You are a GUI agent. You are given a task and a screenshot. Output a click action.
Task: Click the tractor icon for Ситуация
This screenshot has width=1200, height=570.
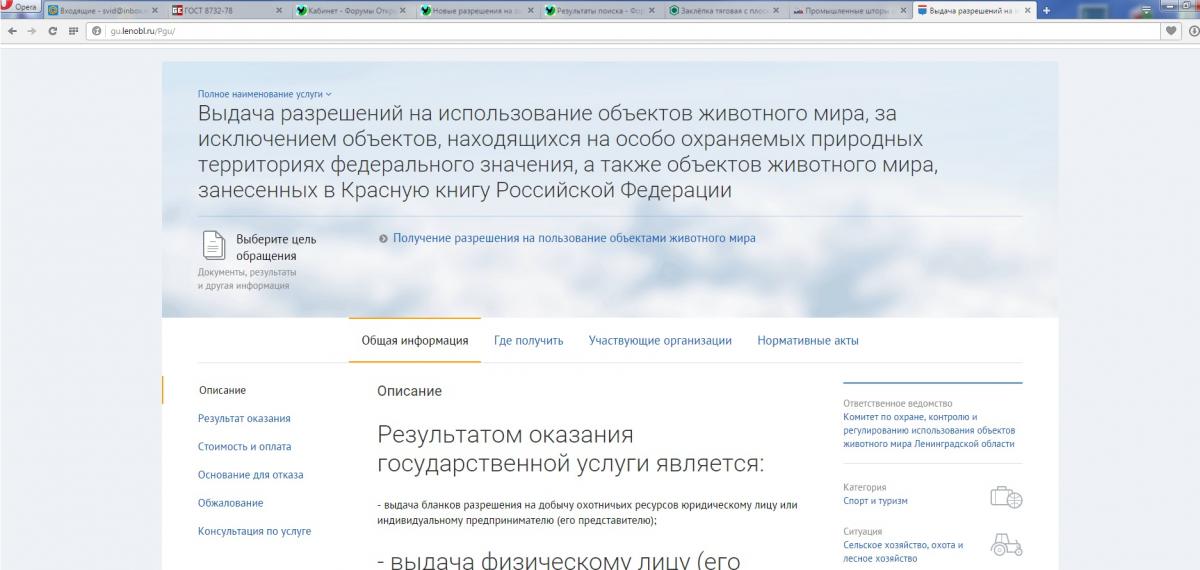(x=1005, y=544)
